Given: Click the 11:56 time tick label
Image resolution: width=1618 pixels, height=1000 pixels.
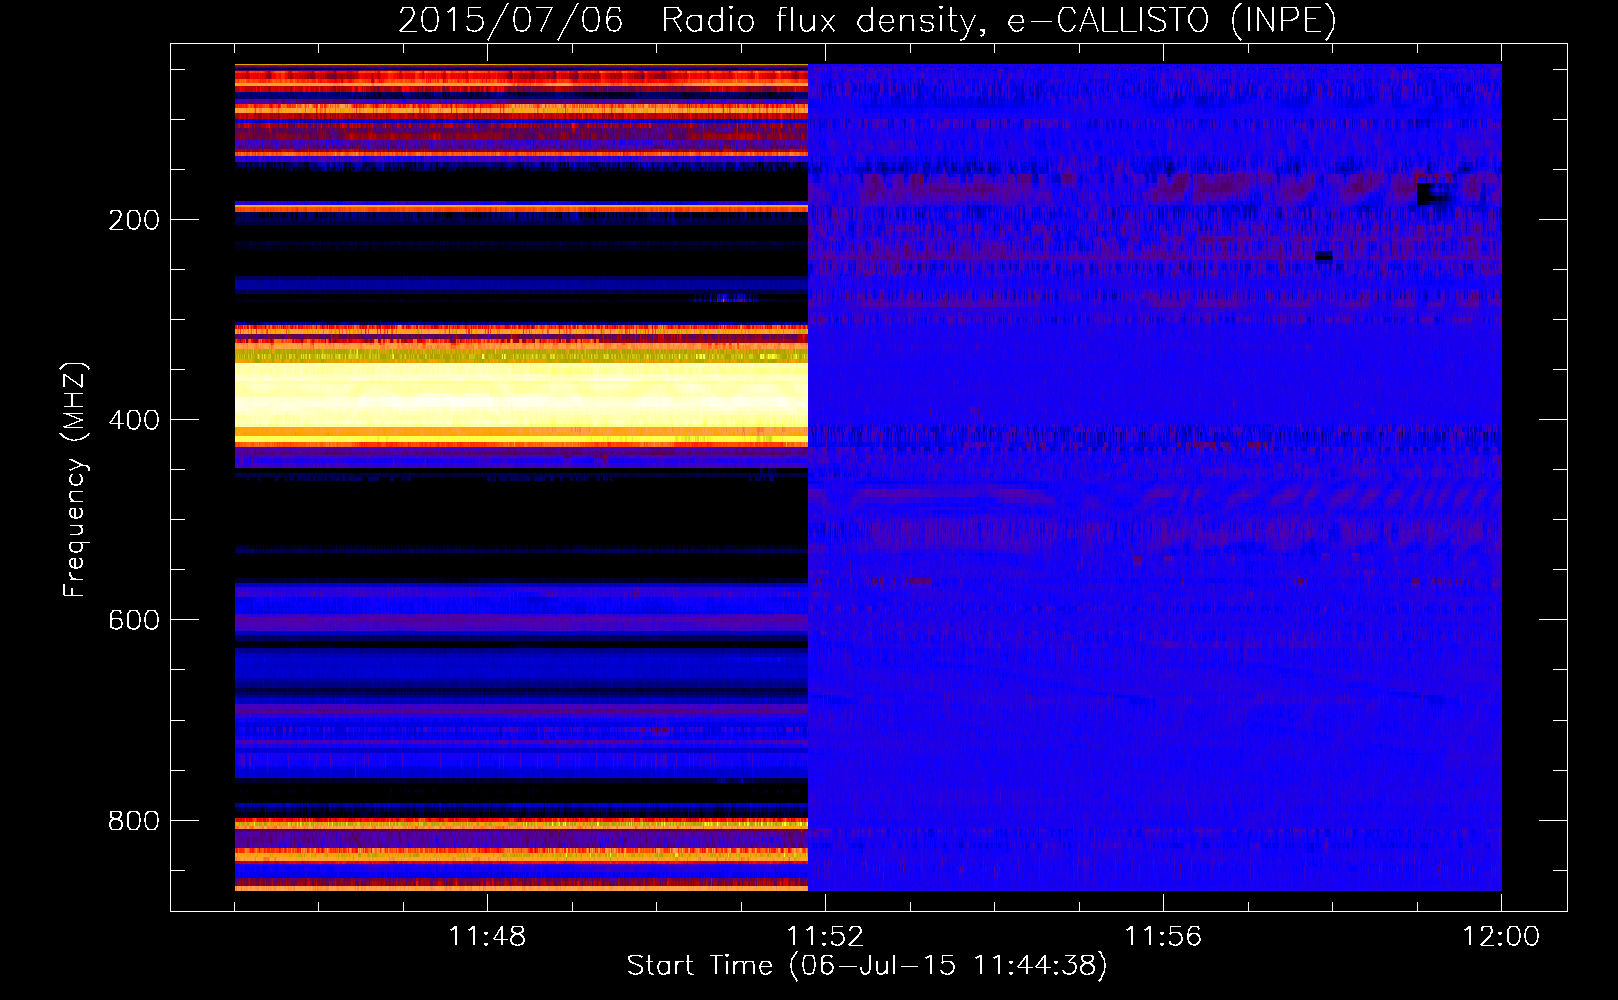Looking at the screenshot, I should [1163, 937].
